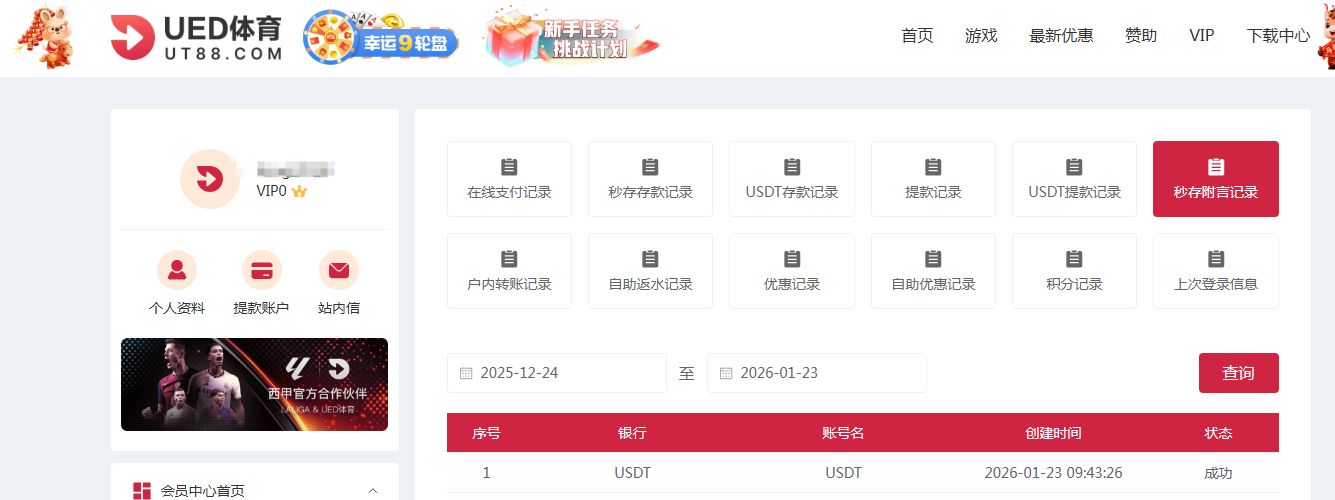Screen dimensions: 1335x500
Task: Open 提款账户 card icon
Action: tap(262, 270)
